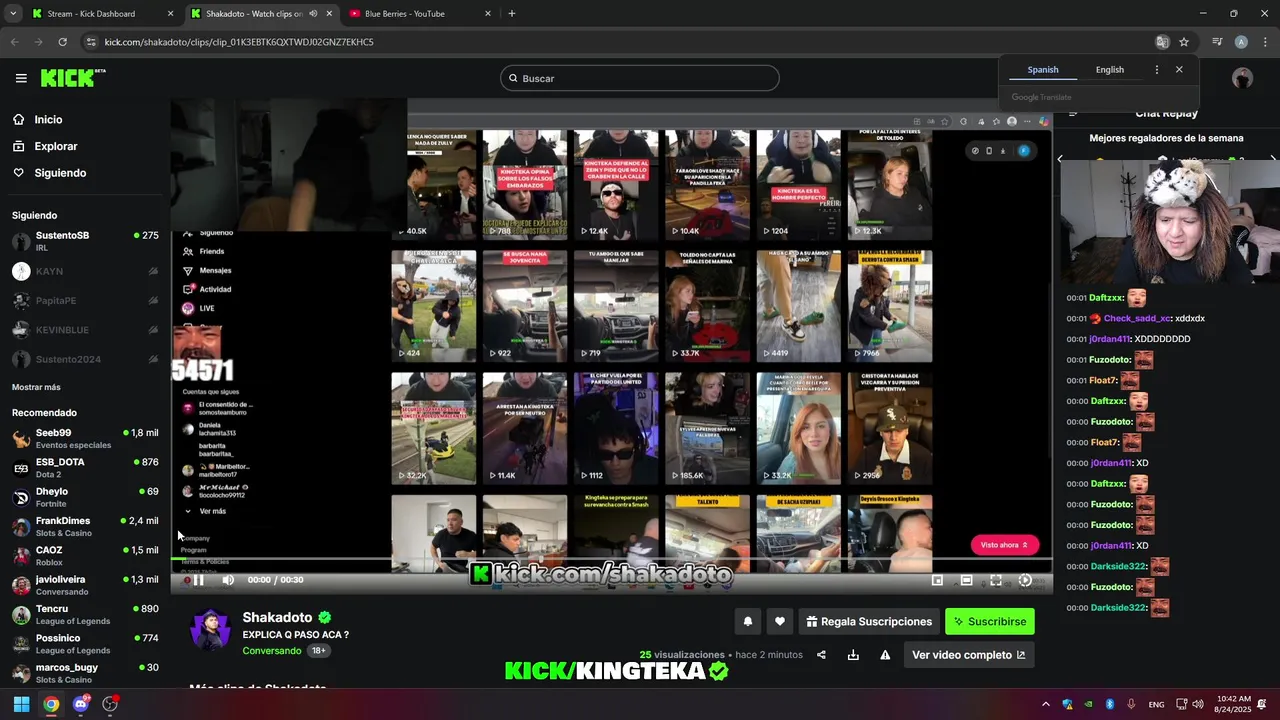Screen dimensions: 1280x720
Task: Open the user profile avatar menu
Action: pos(1242,78)
